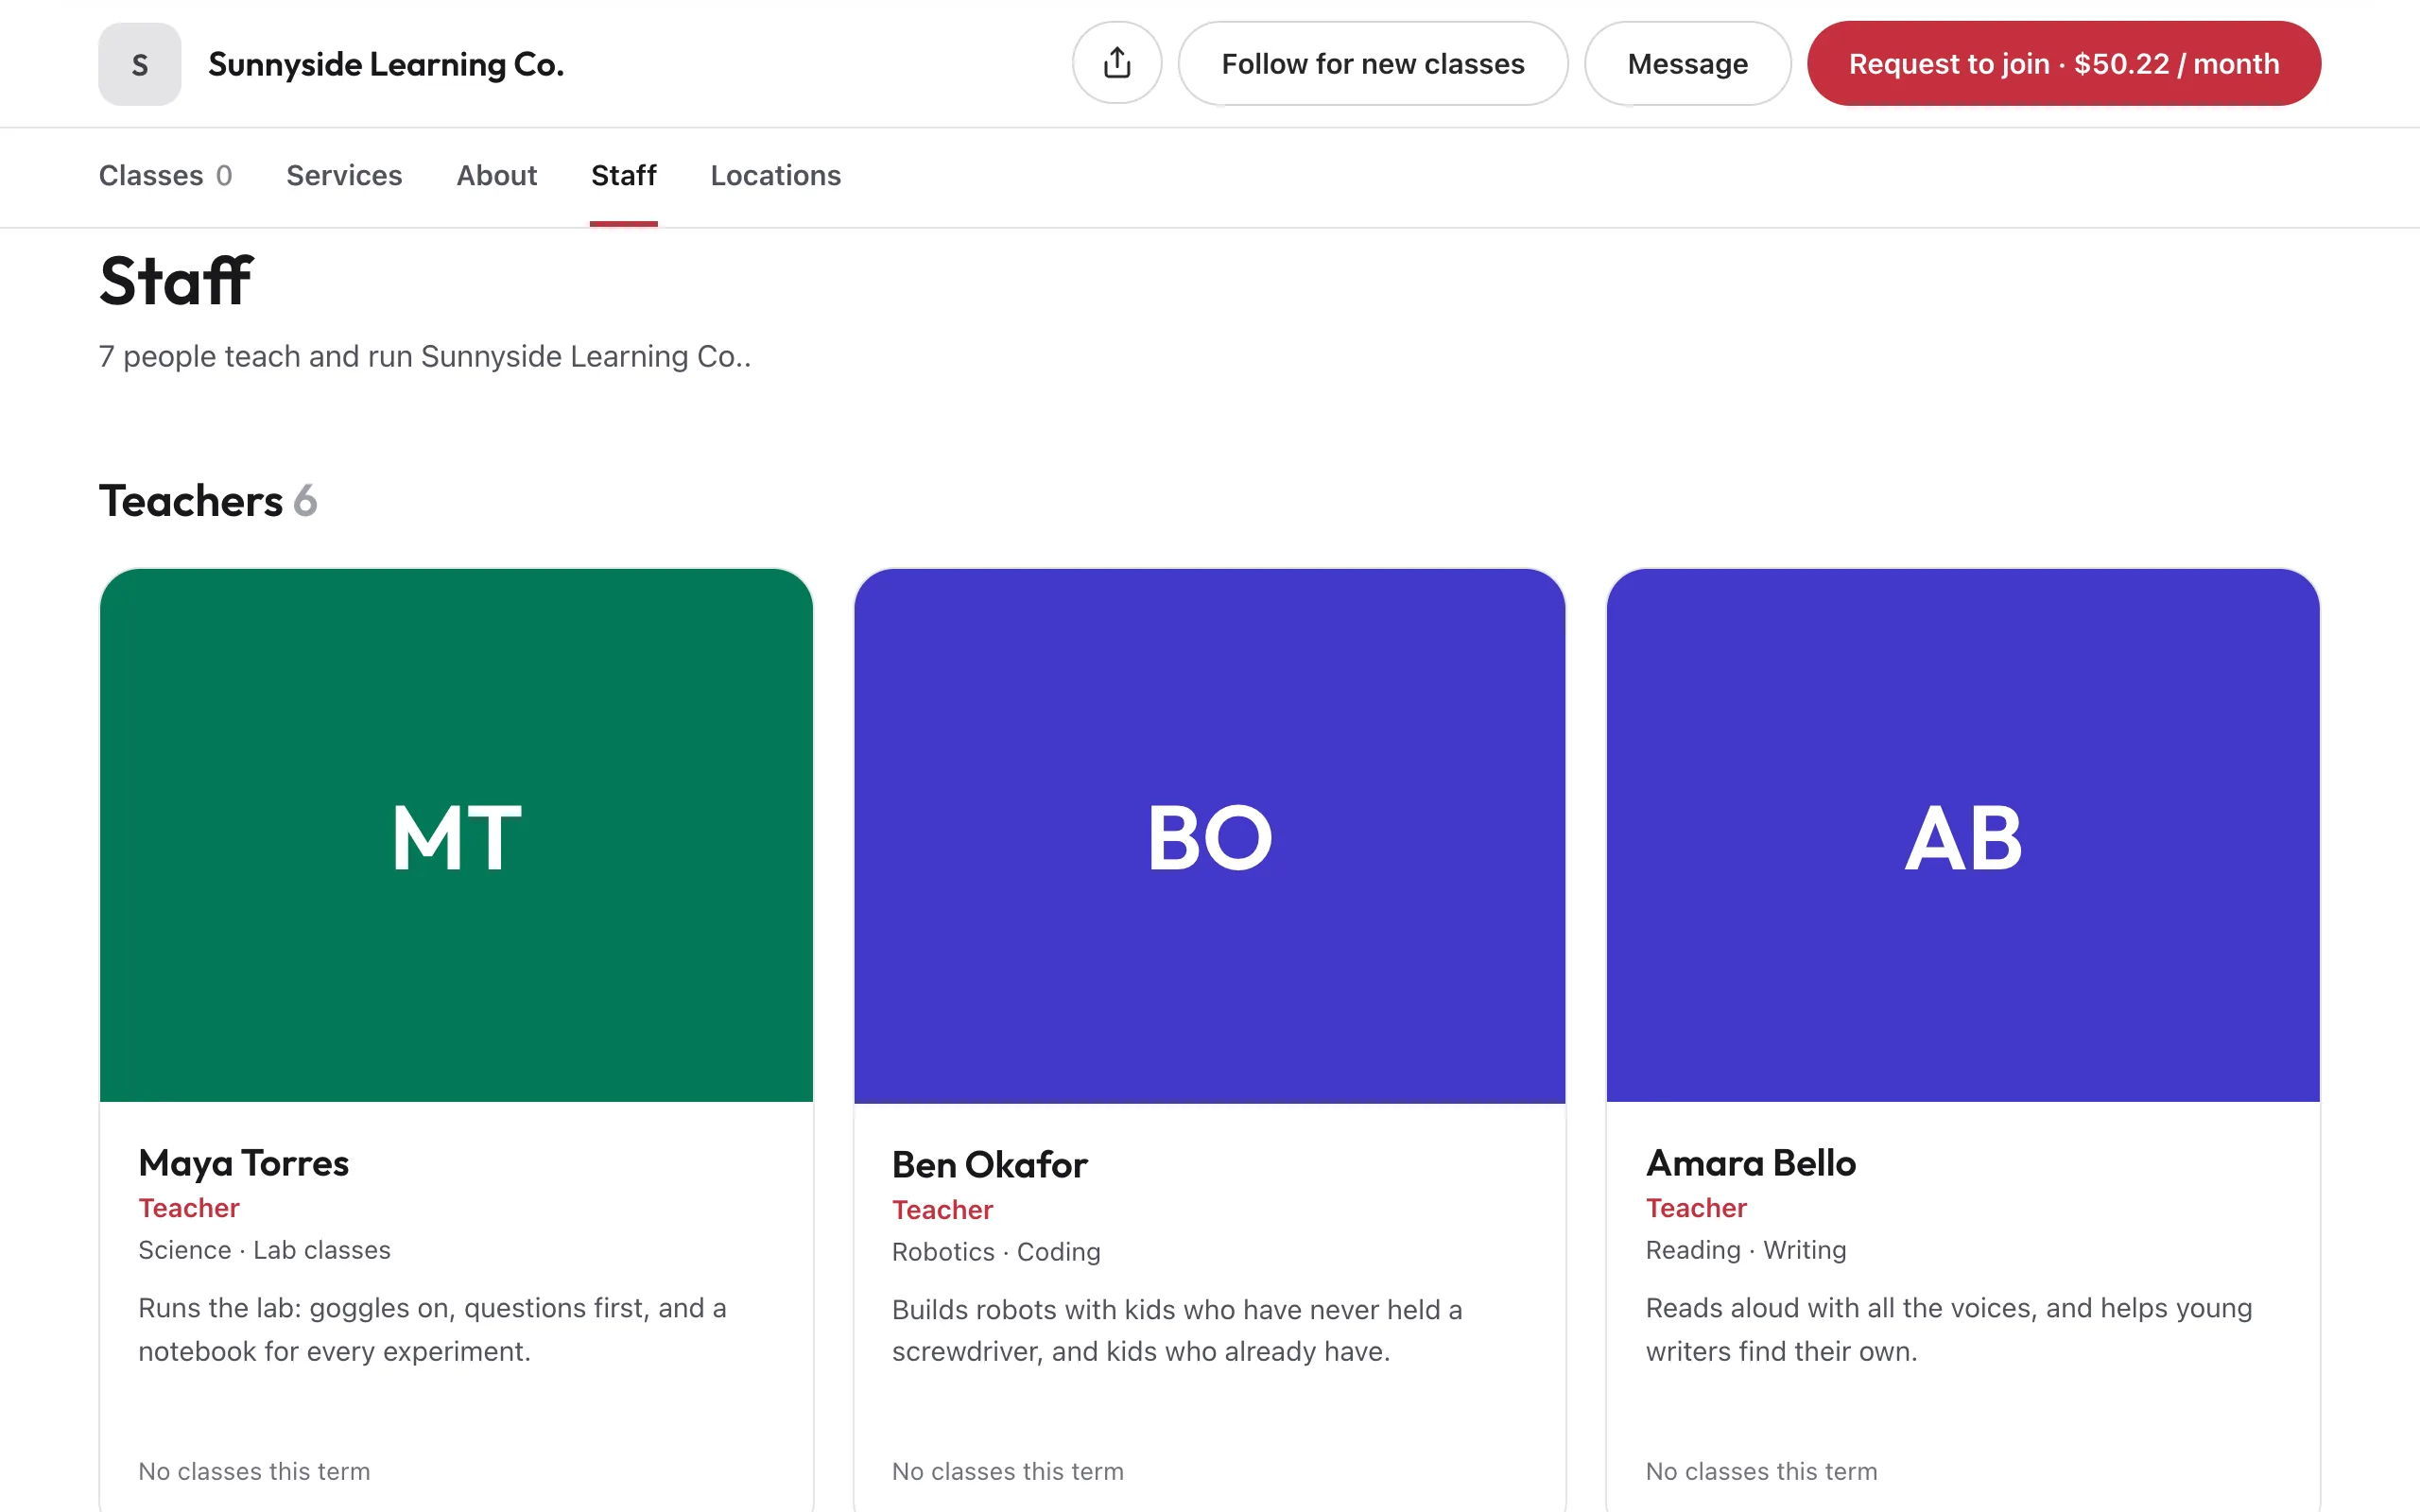Image resolution: width=2420 pixels, height=1512 pixels.
Task: Open the About tab
Action: point(497,175)
